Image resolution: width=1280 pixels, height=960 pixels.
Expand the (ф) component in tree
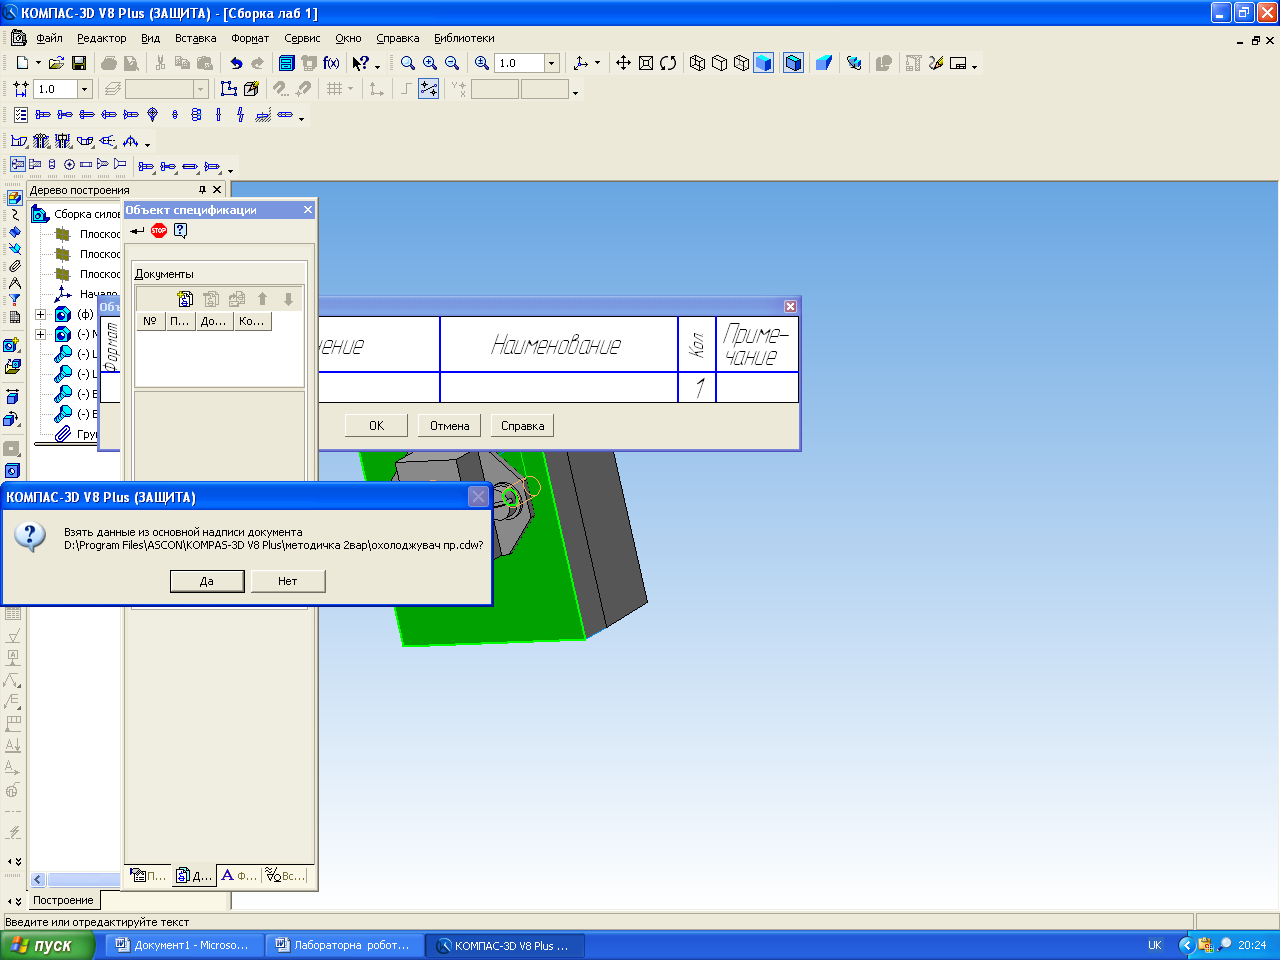tap(41, 314)
